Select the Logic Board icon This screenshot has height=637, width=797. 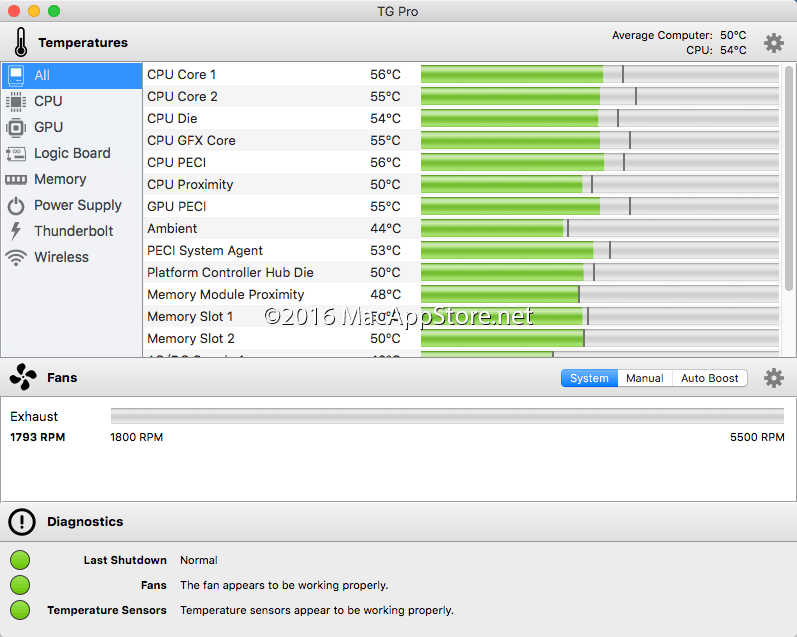16,153
